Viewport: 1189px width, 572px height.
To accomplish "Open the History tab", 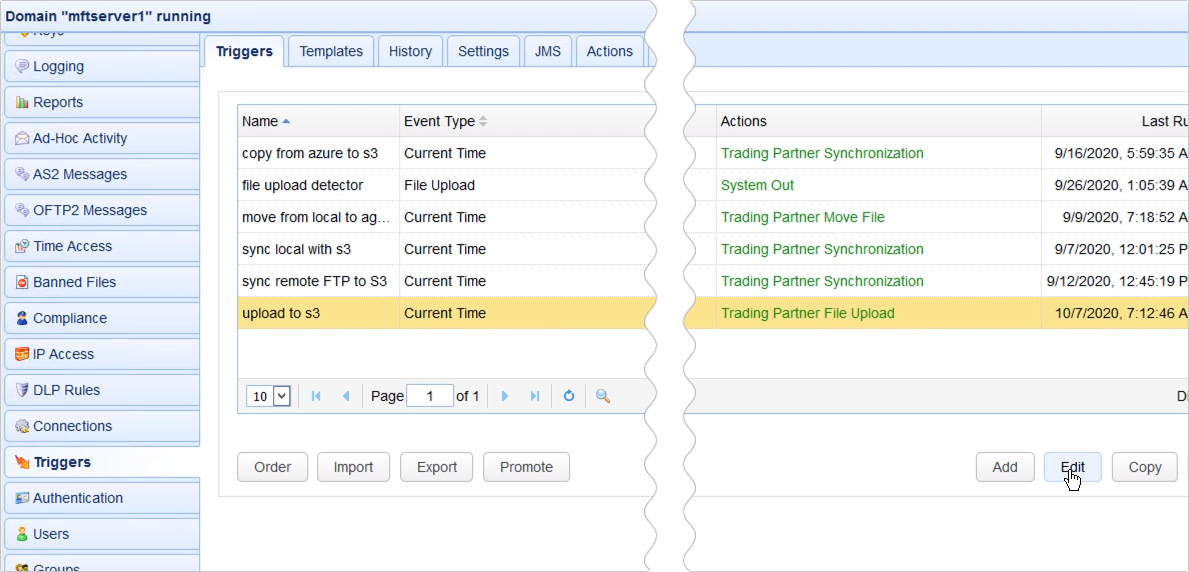I will point(410,51).
